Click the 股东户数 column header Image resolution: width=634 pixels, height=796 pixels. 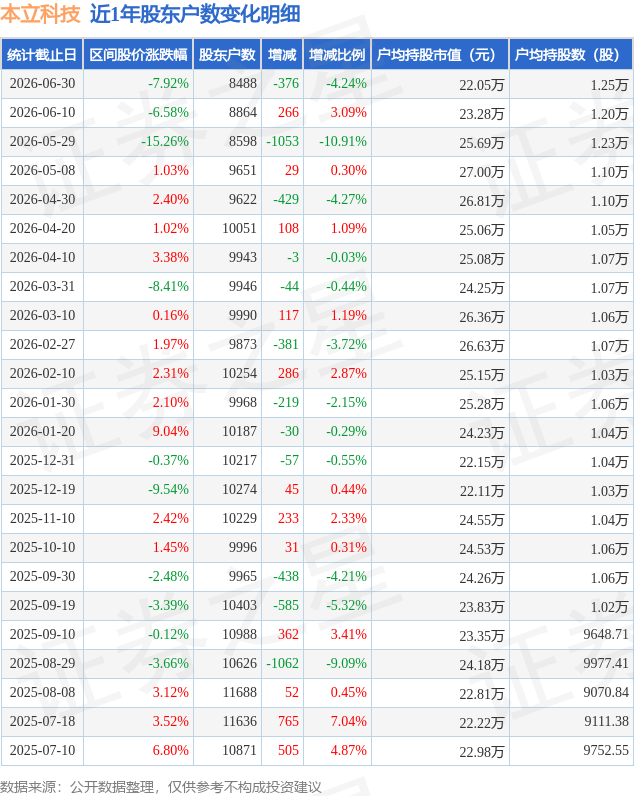click(x=227, y=54)
